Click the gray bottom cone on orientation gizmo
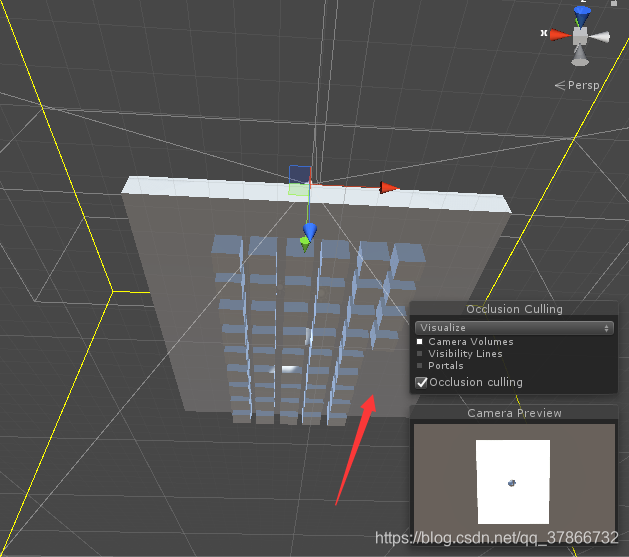 click(x=580, y=56)
